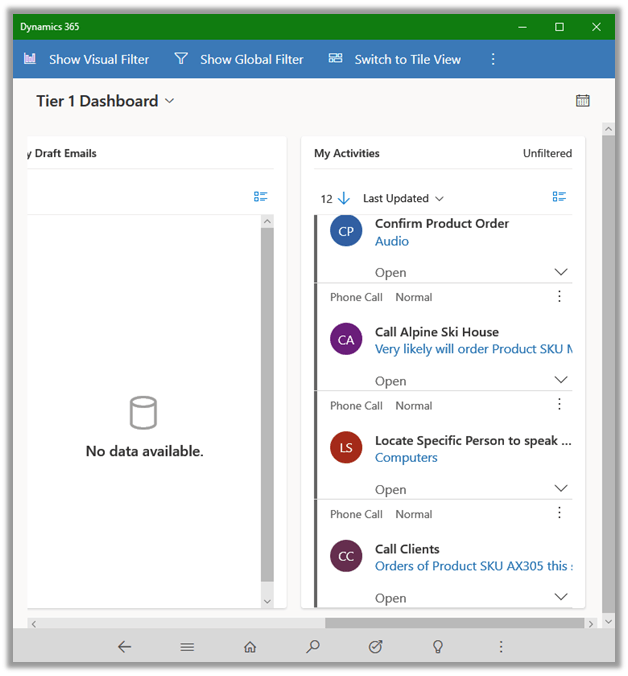The height and width of the screenshot is (676, 628).
Task: Go to Home in the bottom bar
Action: 250,647
